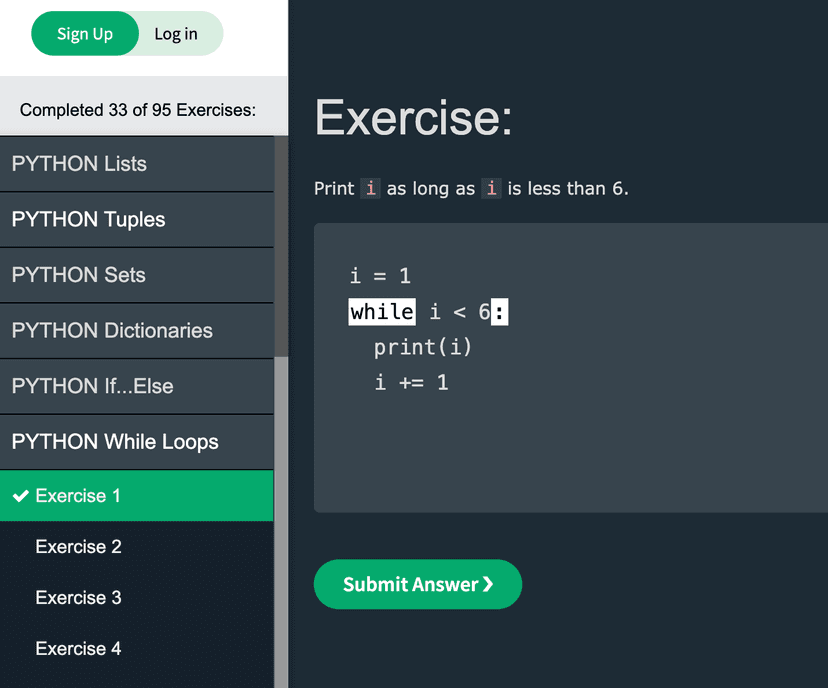828x688 pixels.
Task: Click the Exercise heading
Action: pyautogui.click(x=413, y=118)
